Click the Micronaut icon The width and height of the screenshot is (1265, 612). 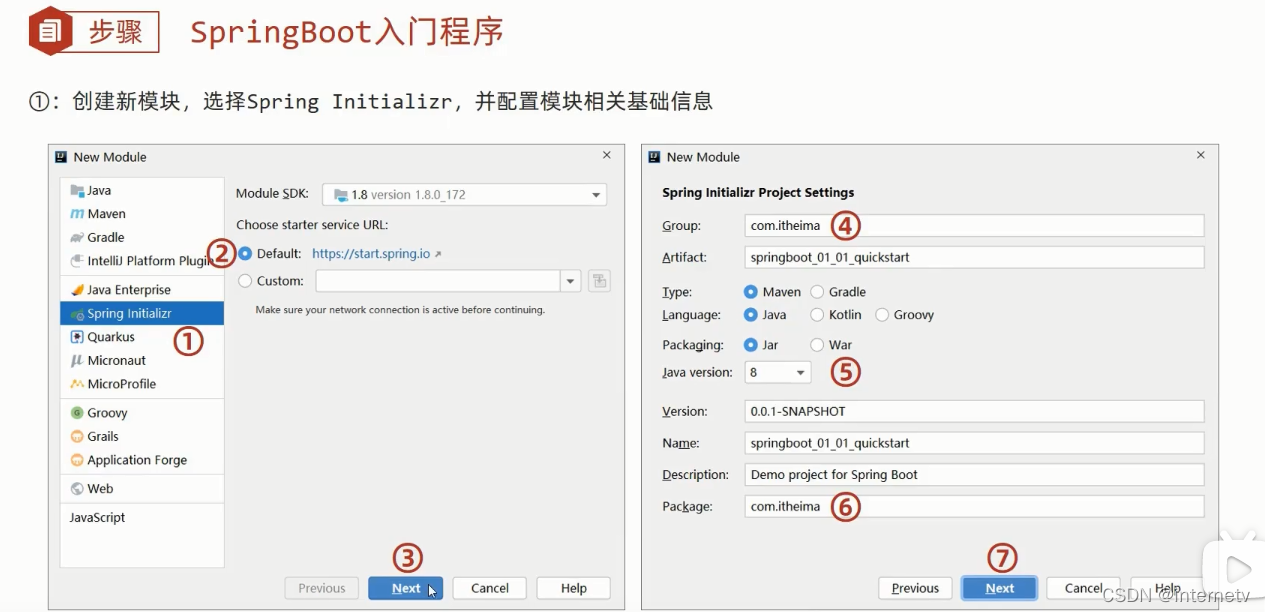tap(77, 360)
